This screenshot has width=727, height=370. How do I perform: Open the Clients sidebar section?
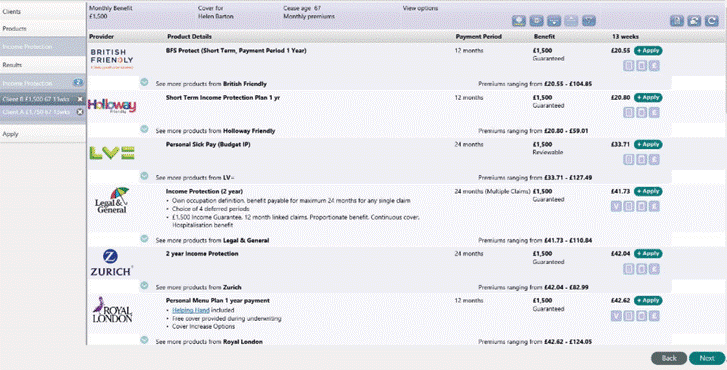coord(43,12)
